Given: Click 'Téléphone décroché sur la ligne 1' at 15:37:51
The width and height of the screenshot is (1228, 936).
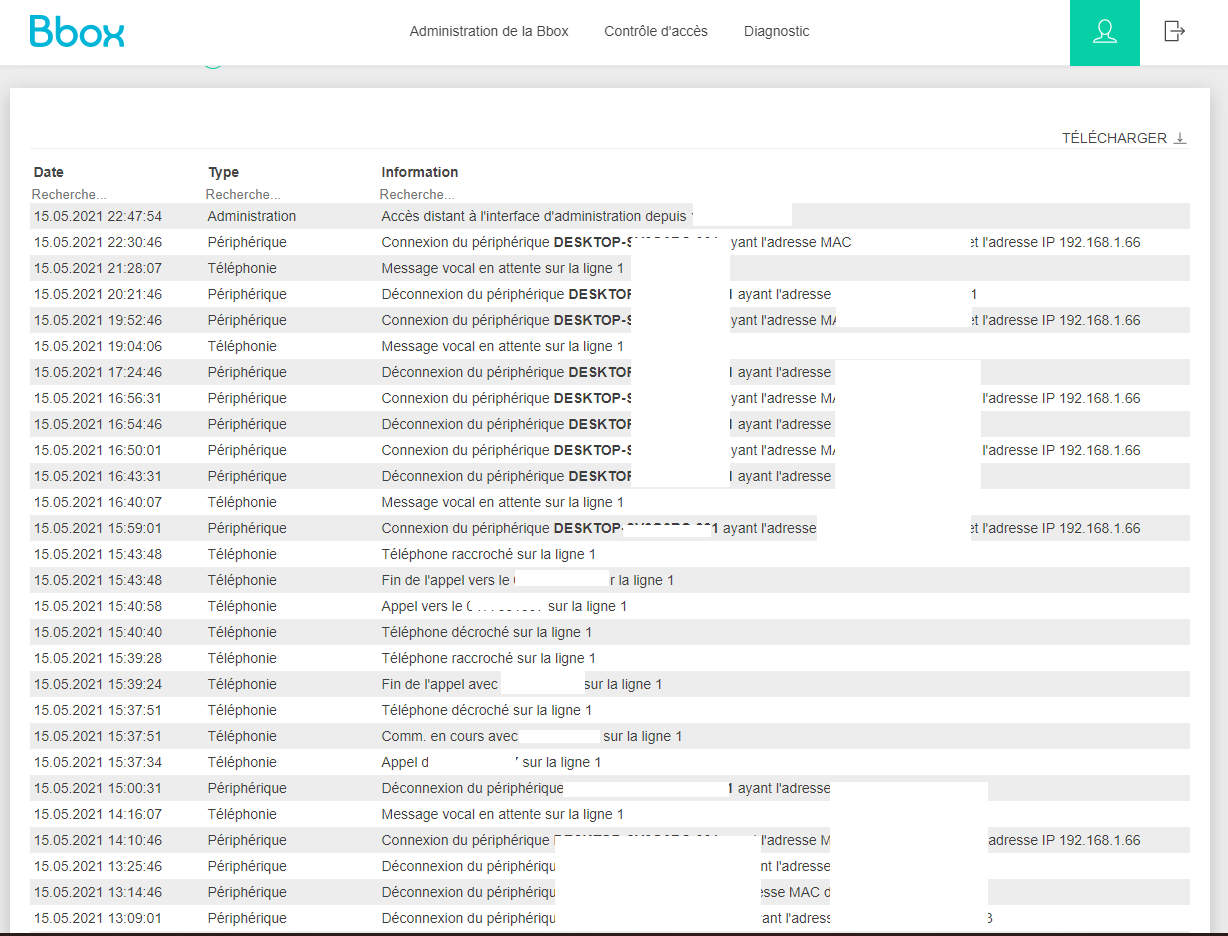Looking at the screenshot, I should click(x=487, y=710).
